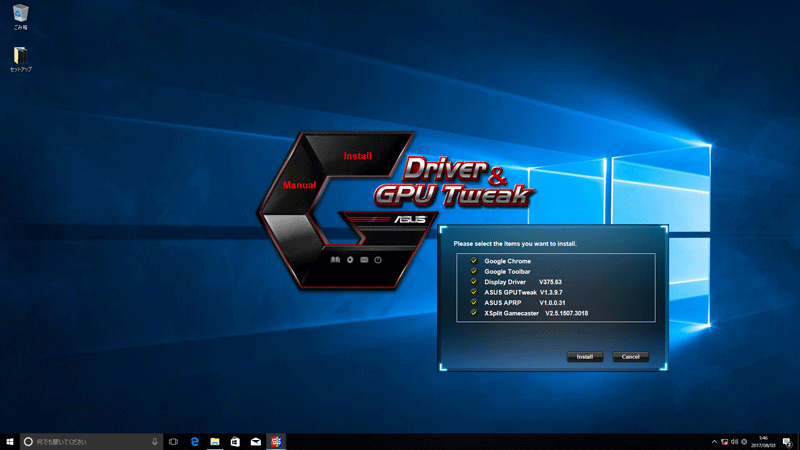Click the "V1.0.0.31" version text

[552, 303]
